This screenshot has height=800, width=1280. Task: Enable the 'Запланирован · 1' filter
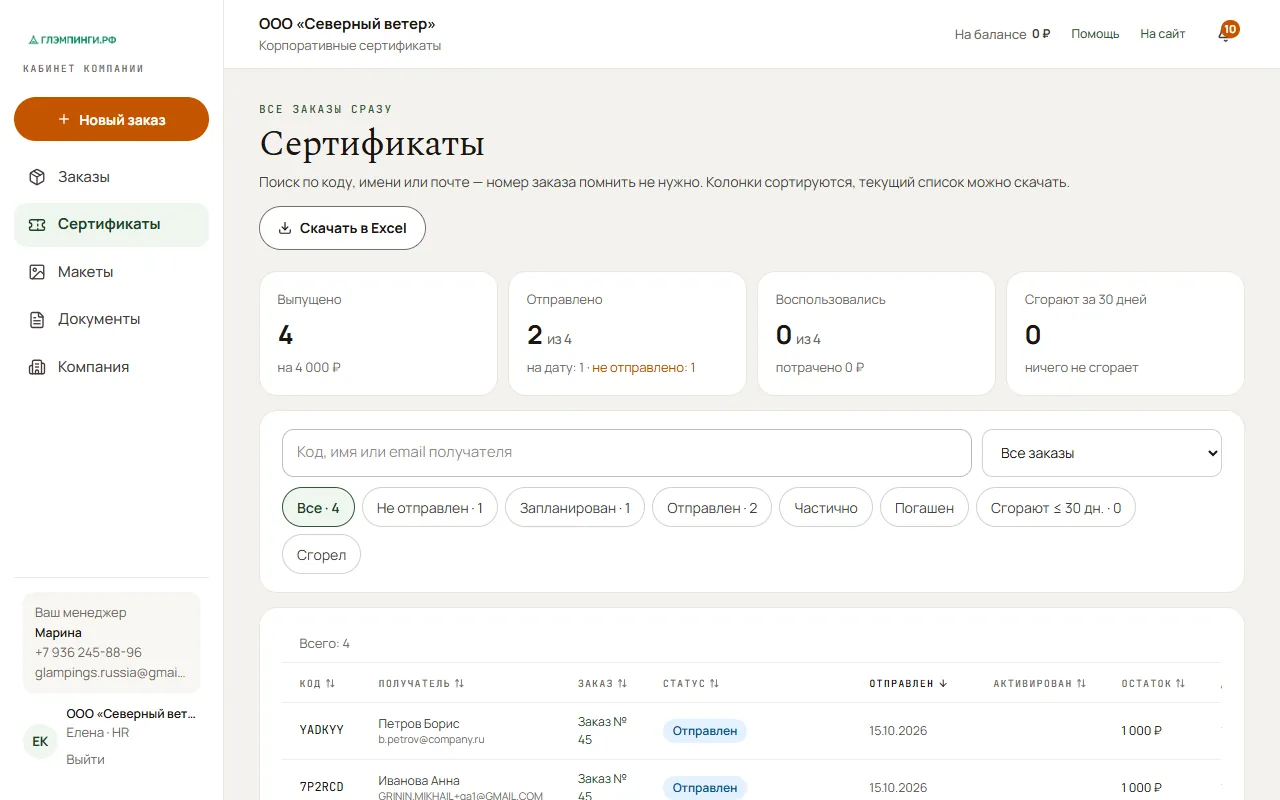point(574,508)
